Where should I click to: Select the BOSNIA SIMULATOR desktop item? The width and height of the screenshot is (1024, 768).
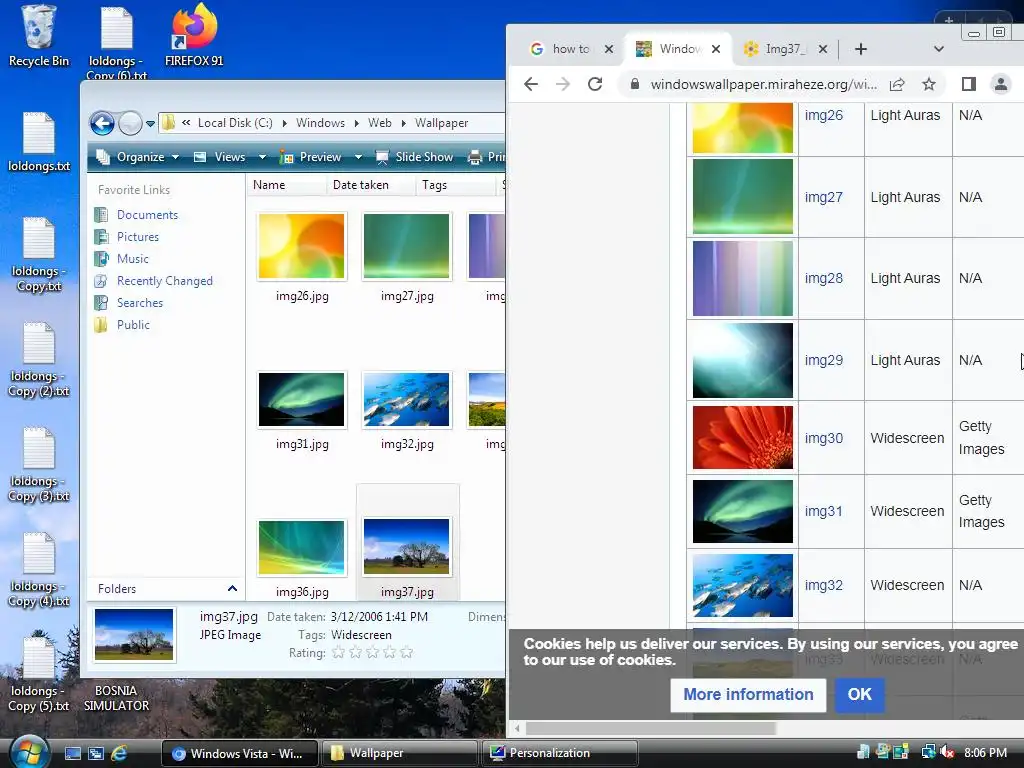(116, 697)
